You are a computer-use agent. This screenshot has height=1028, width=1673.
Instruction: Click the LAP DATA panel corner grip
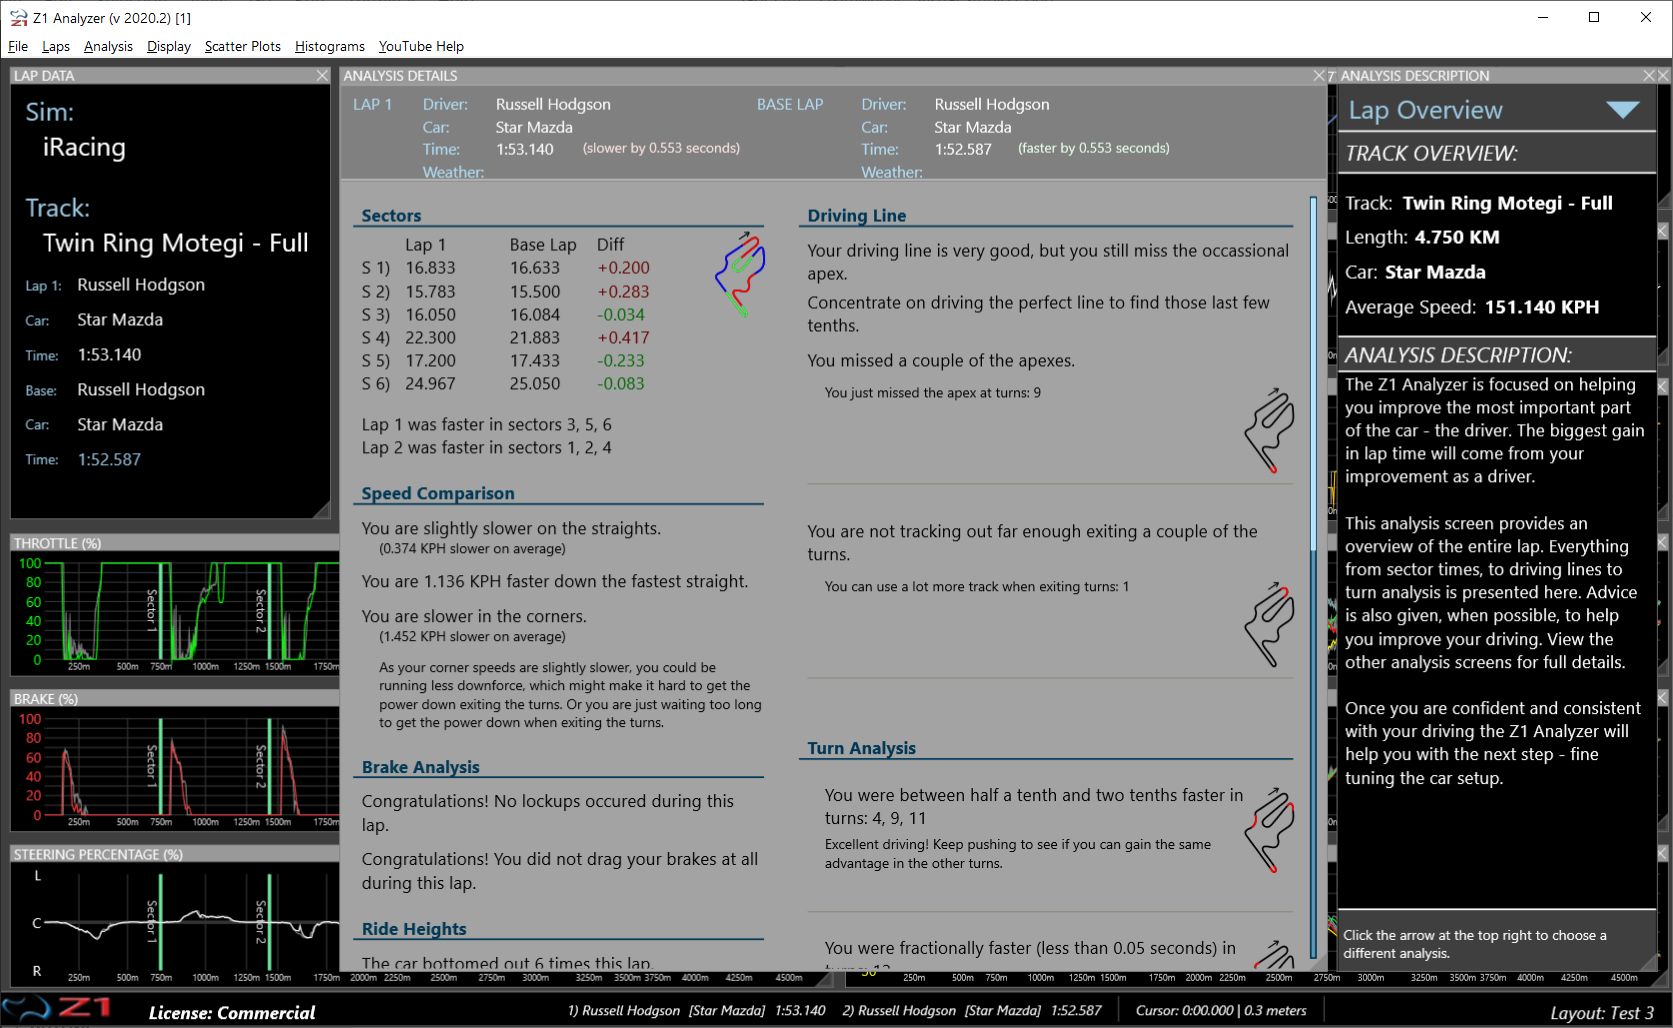321,510
